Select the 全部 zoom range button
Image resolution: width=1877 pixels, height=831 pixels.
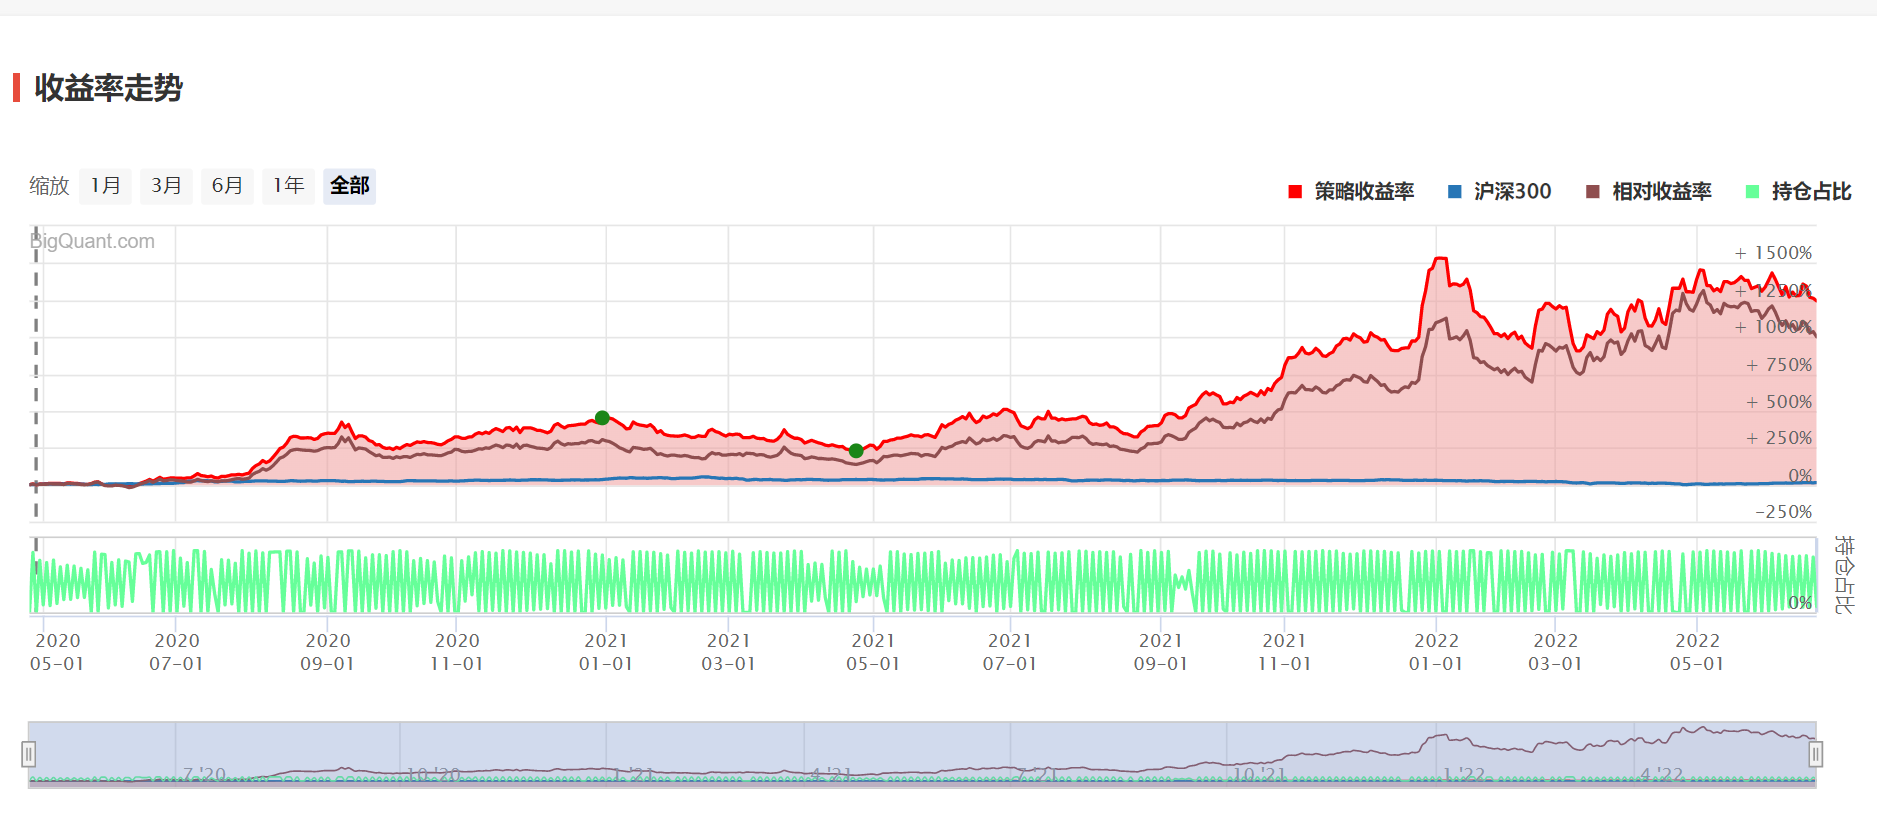pyautogui.click(x=349, y=186)
